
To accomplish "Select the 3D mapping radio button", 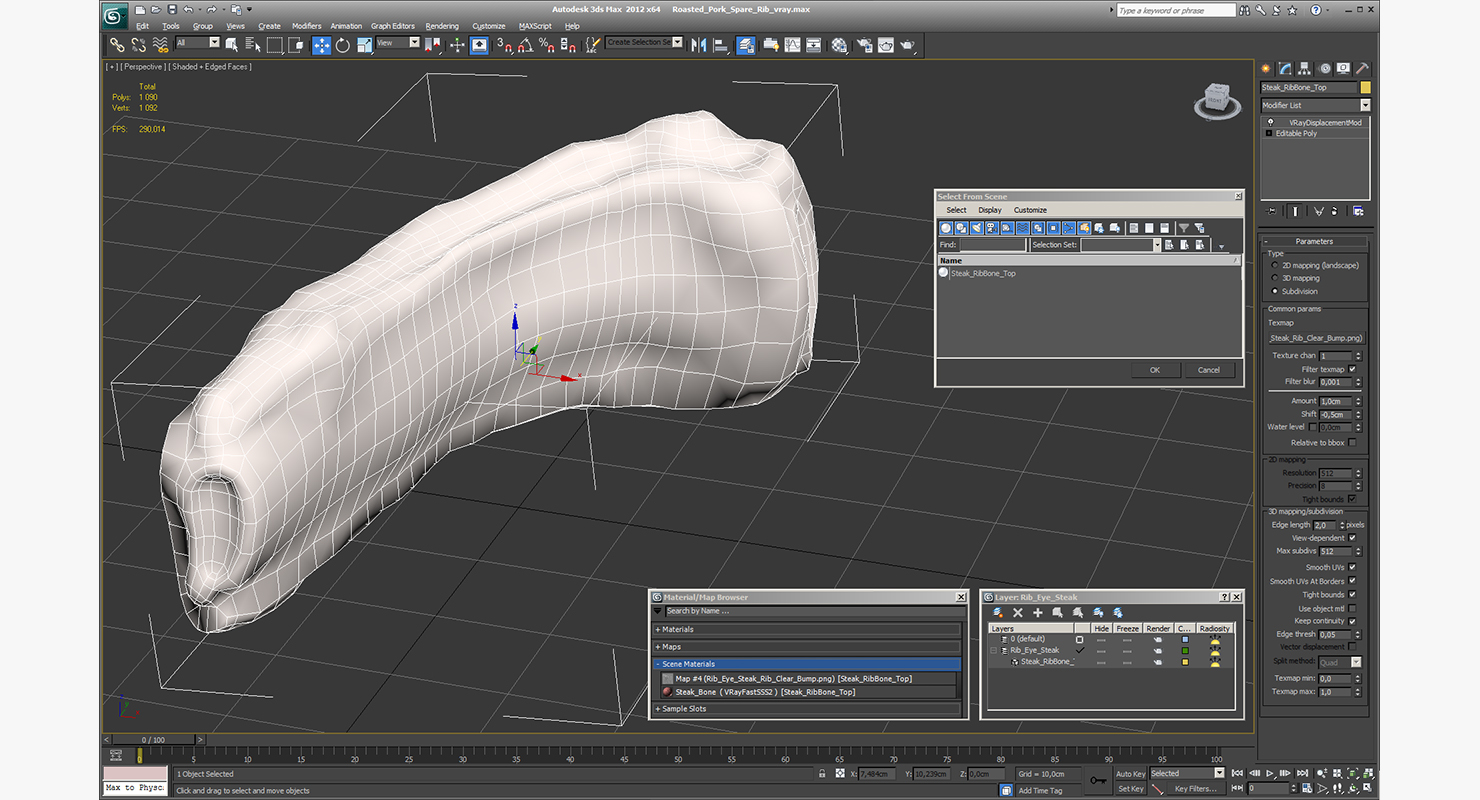I will (1274, 278).
